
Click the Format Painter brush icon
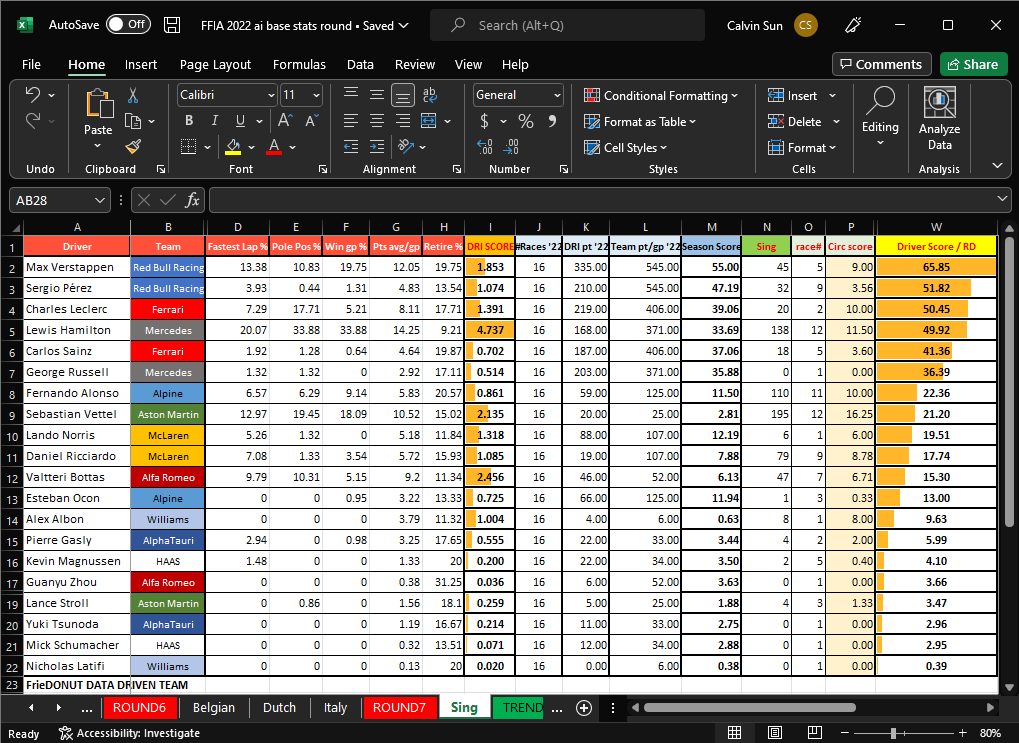tap(133, 147)
